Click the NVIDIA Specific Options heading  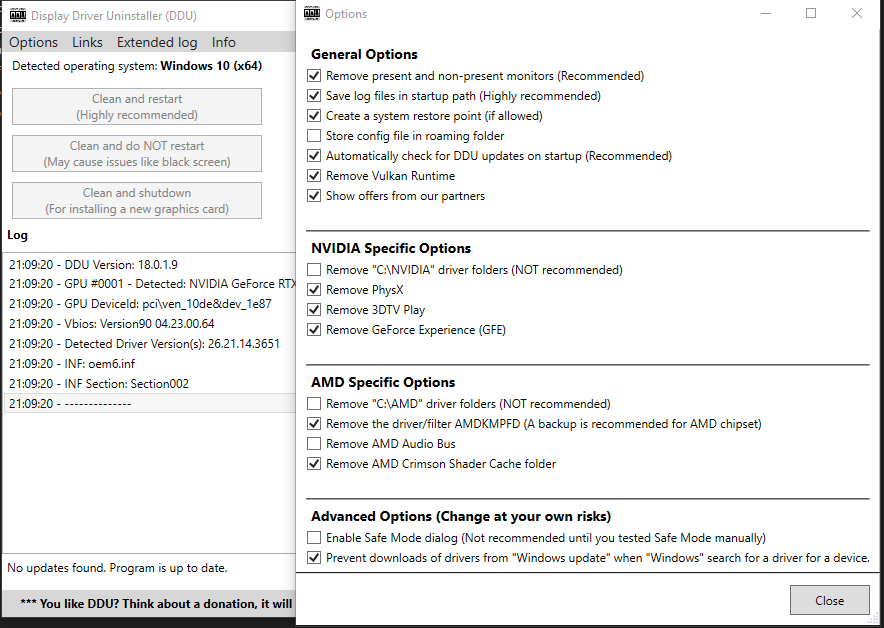click(391, 248)
